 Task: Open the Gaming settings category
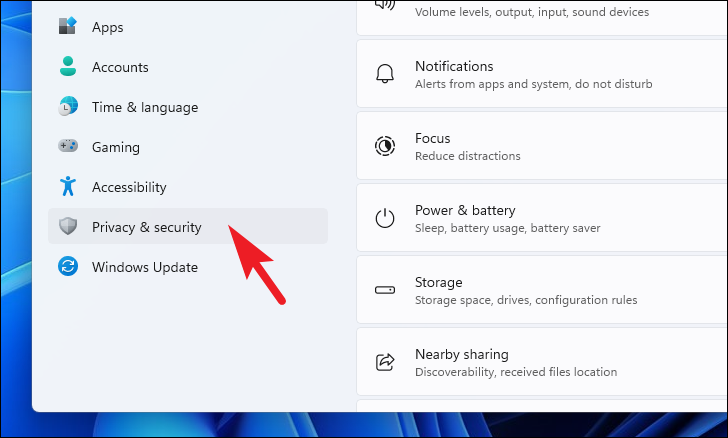click(188, 147)
